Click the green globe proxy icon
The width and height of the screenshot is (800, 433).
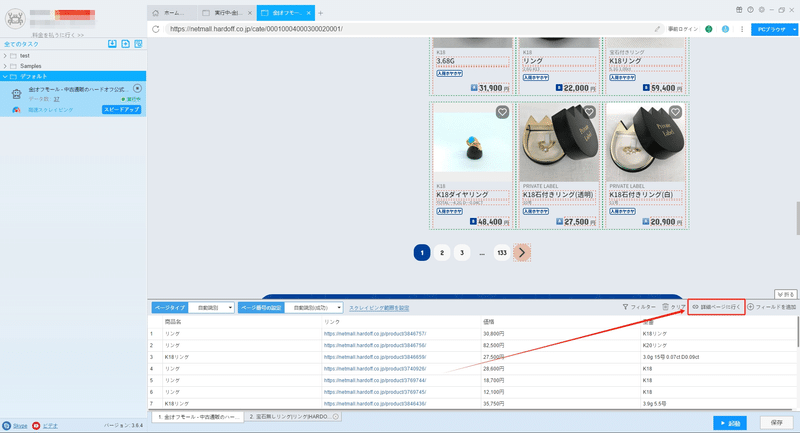709,29
